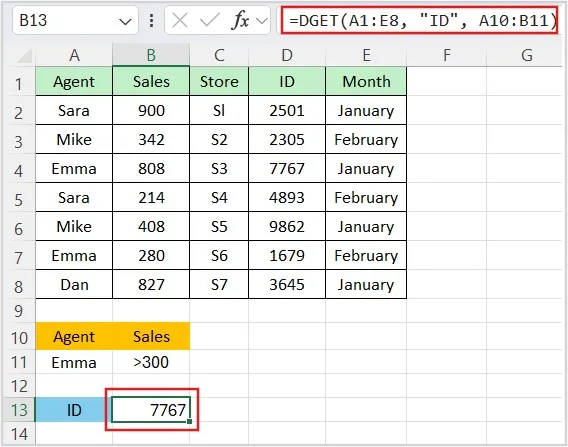
Task: Select the cell with sales 342
Action: pyautogui.click(x=151, y=139)
